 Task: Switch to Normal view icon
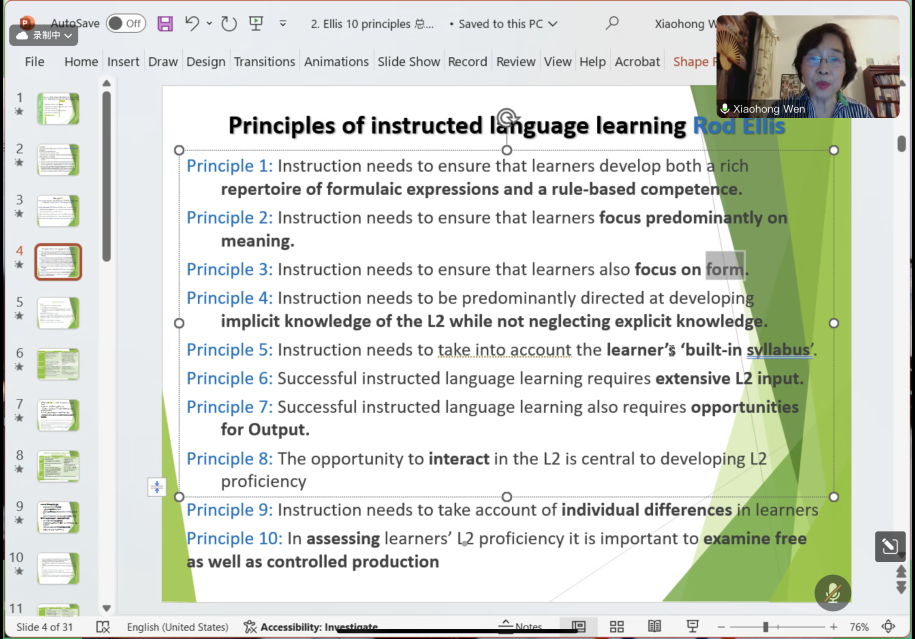click(x=578, y=627)
